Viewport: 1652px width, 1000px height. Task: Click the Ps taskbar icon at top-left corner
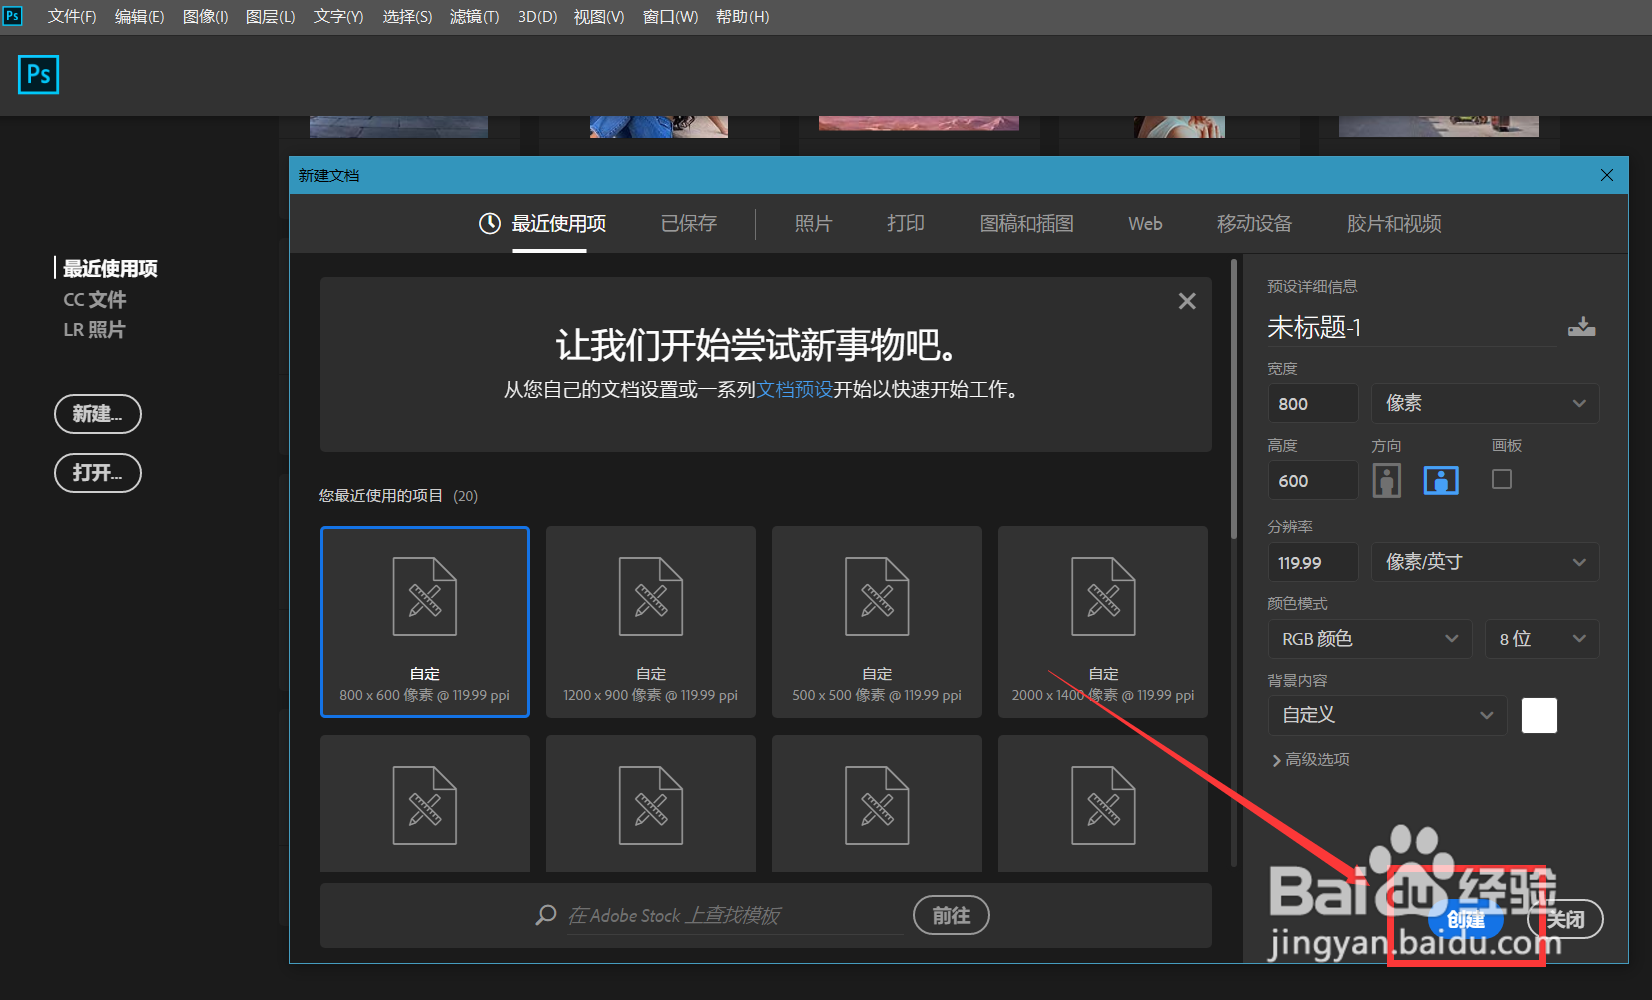tap(12, 15)
